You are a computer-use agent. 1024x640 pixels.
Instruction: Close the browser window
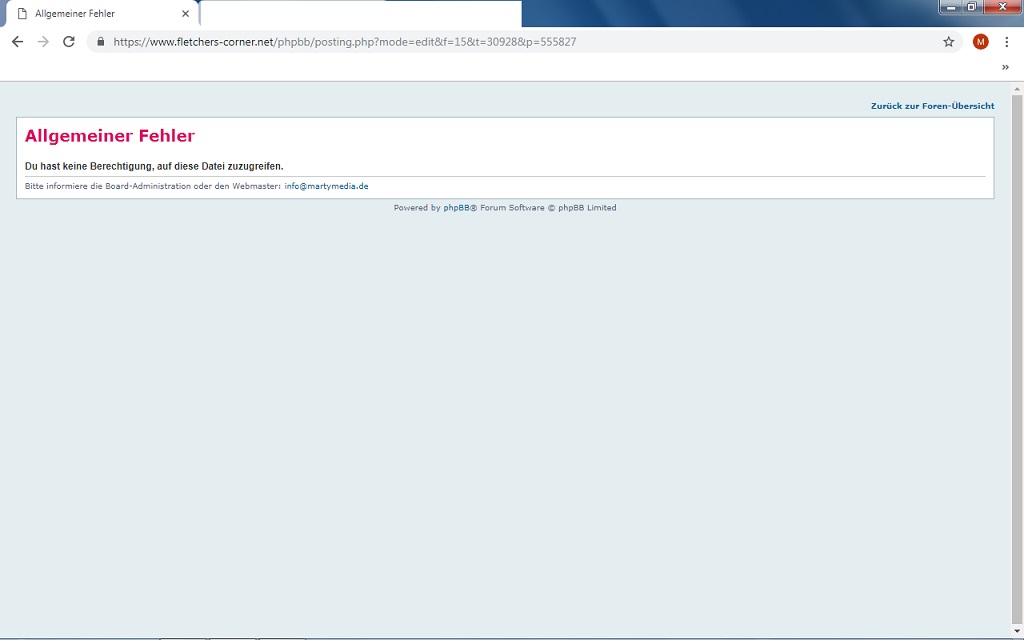pos(1001,7)
